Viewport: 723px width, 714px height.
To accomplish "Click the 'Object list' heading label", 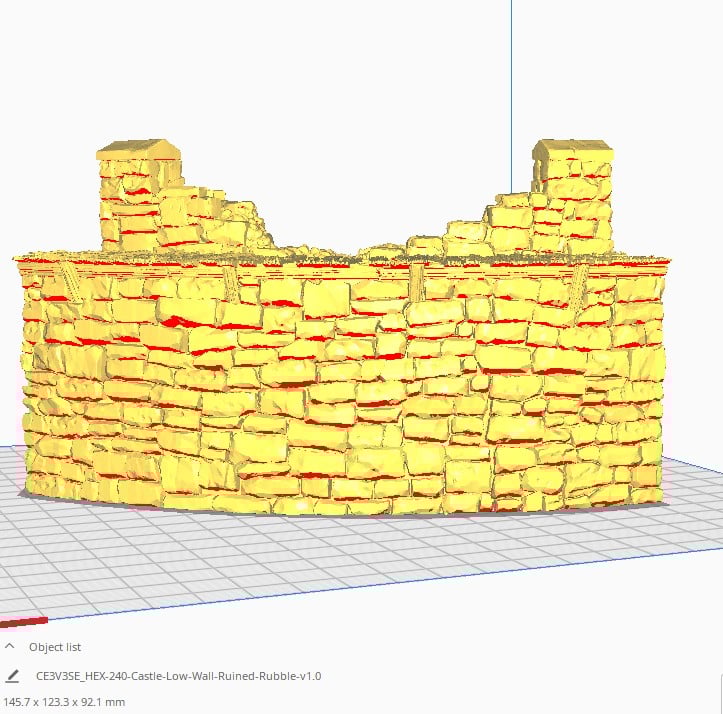I will pyautogui.click(x=55, y=647).
